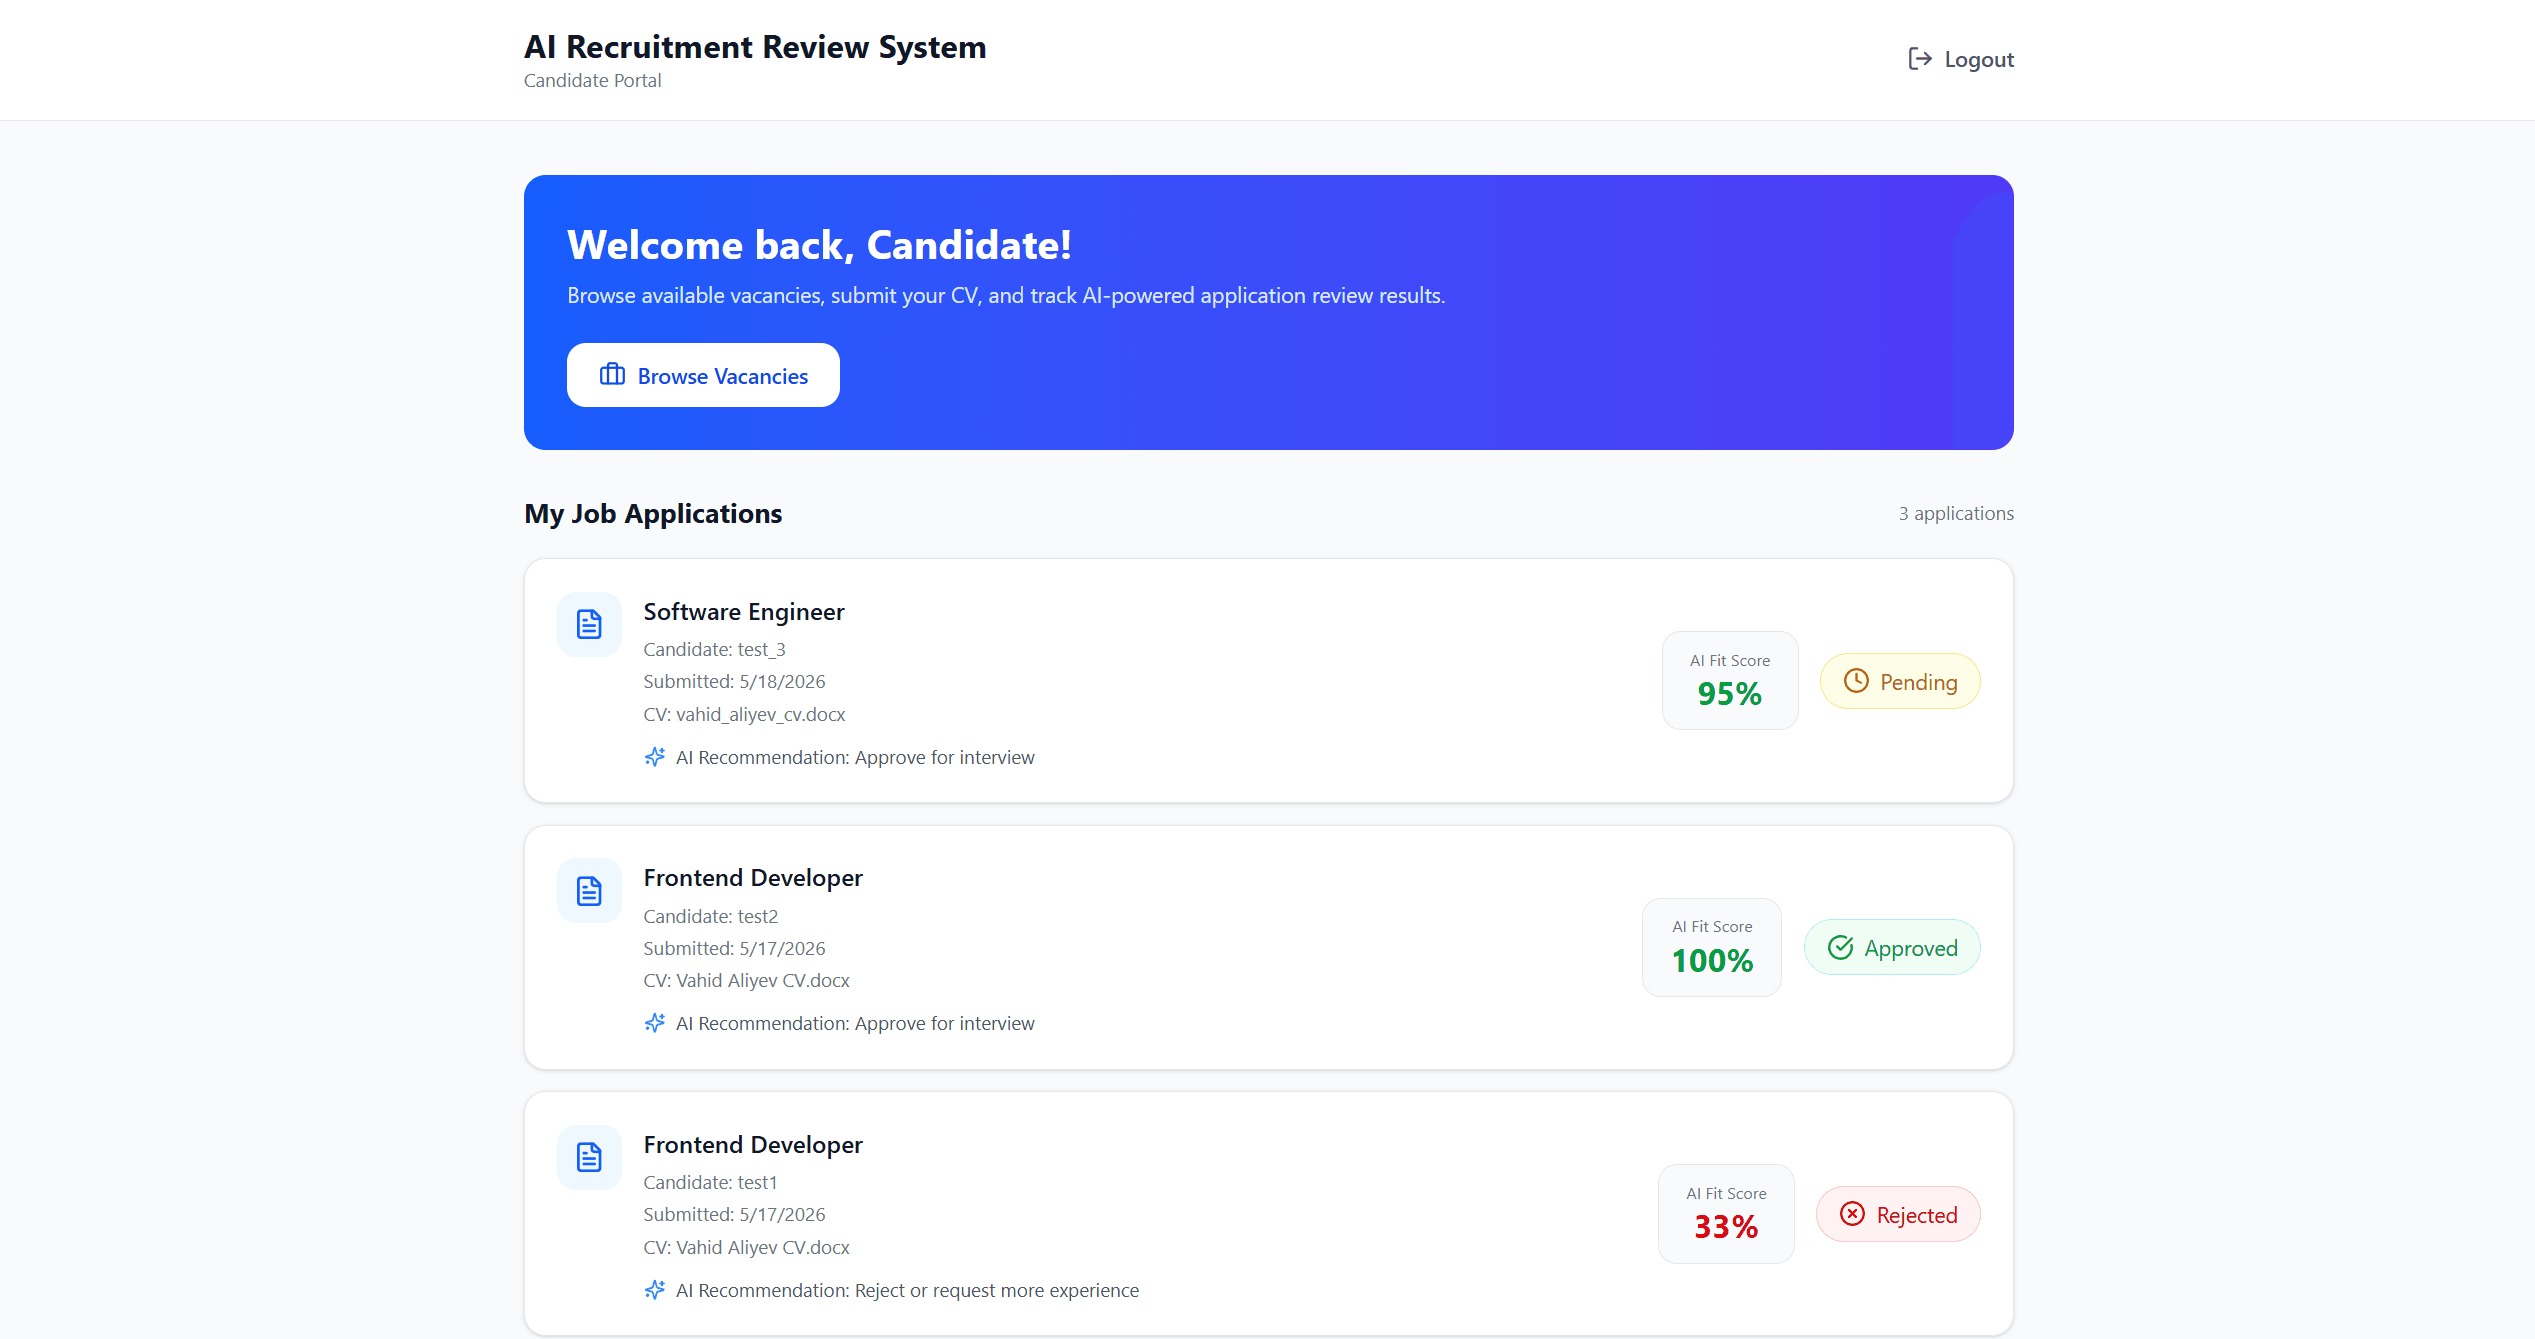Image resolution: width=2535 pixels, height=1339 pixels.
Task: Click the Rejected status text
Action: [1917, 1215]
